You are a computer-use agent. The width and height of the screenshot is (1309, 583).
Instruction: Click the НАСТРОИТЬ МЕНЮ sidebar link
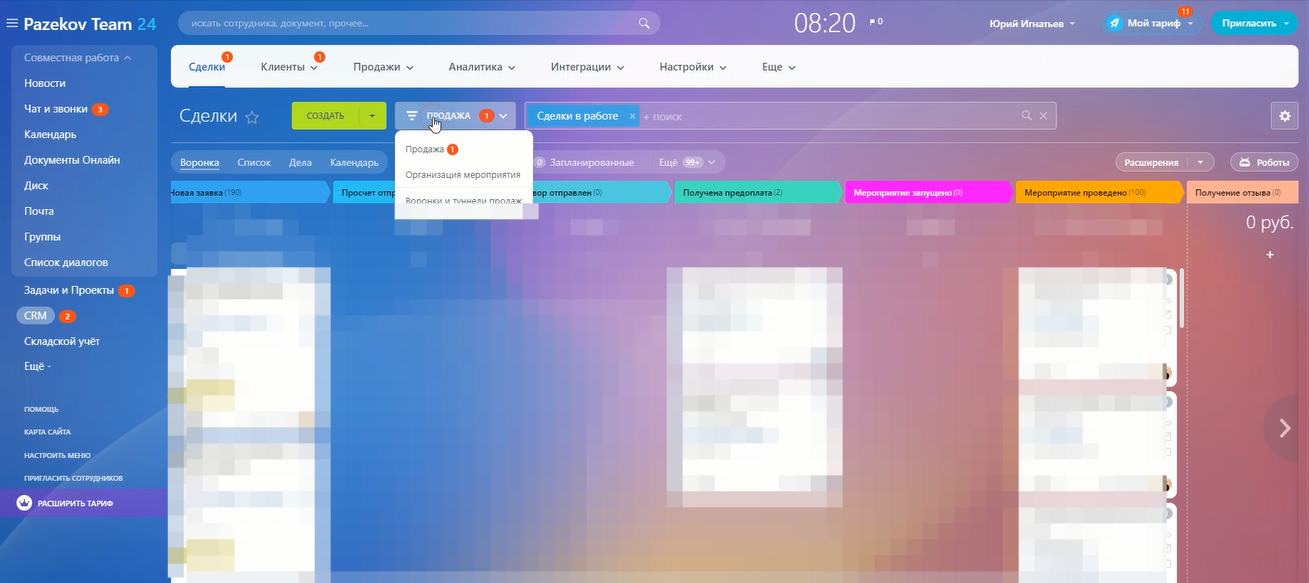pyautogui.click(x=57, y=455)
